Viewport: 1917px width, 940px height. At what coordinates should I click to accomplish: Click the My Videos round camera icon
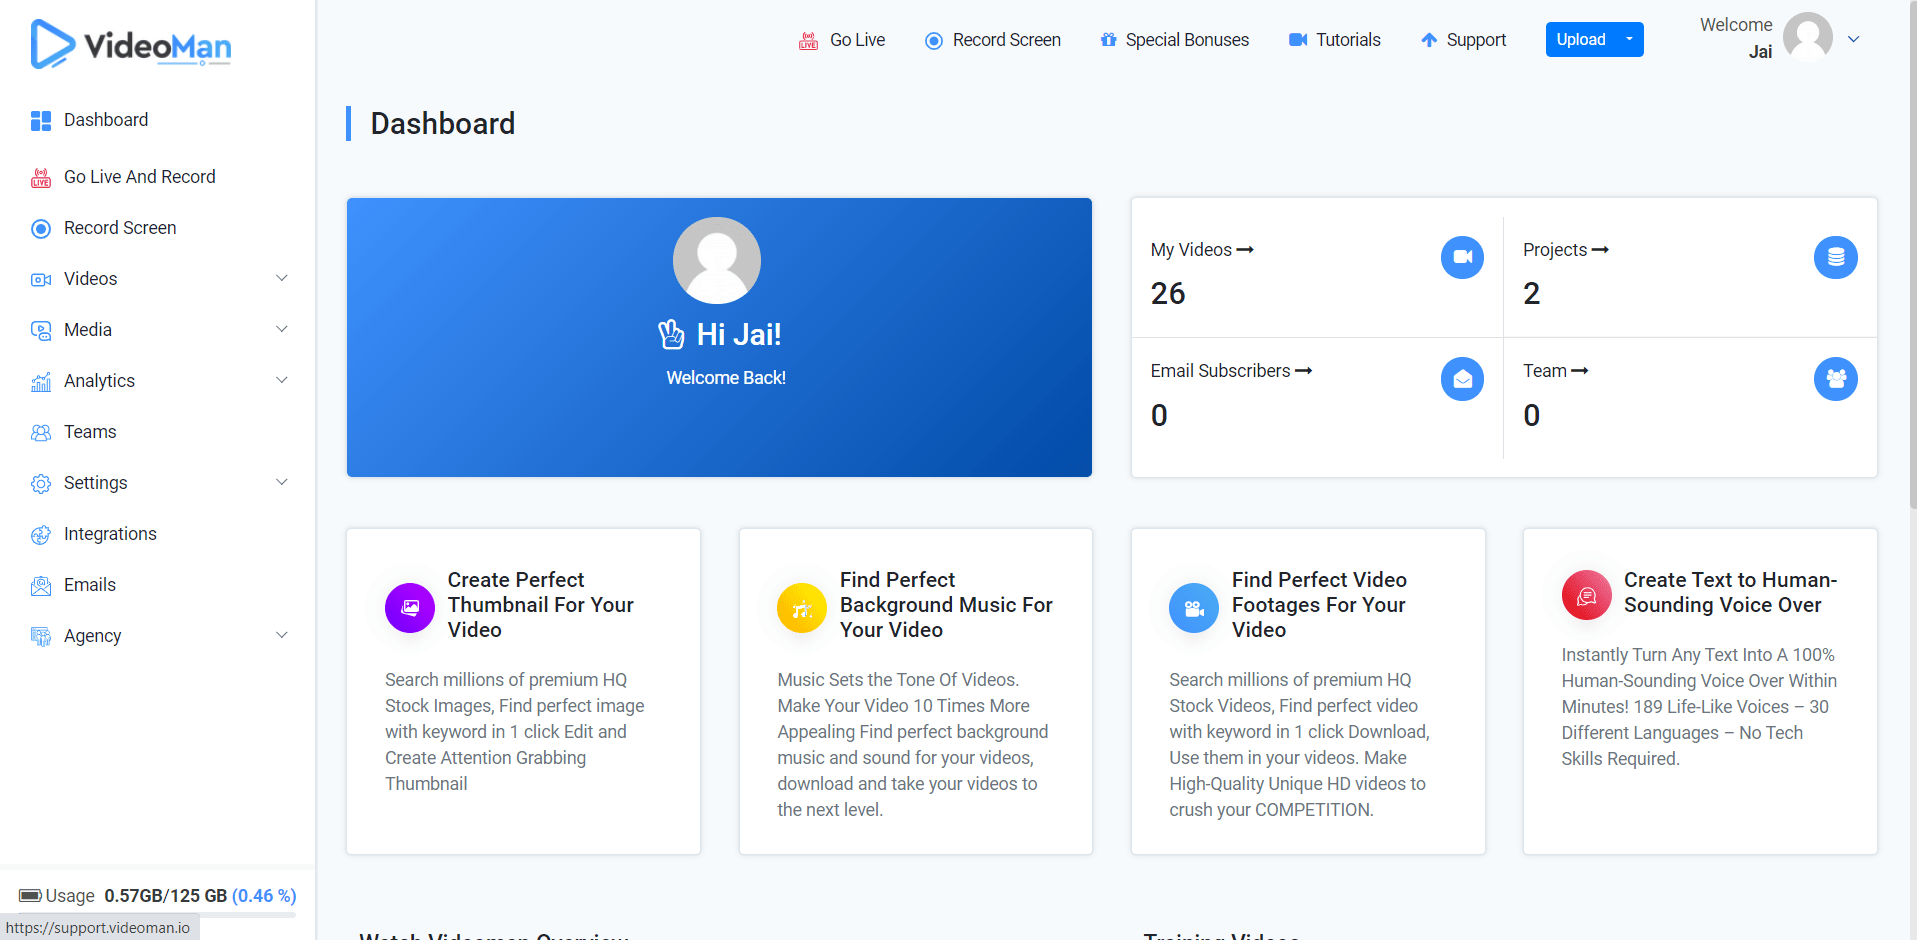coord(1462,257)
